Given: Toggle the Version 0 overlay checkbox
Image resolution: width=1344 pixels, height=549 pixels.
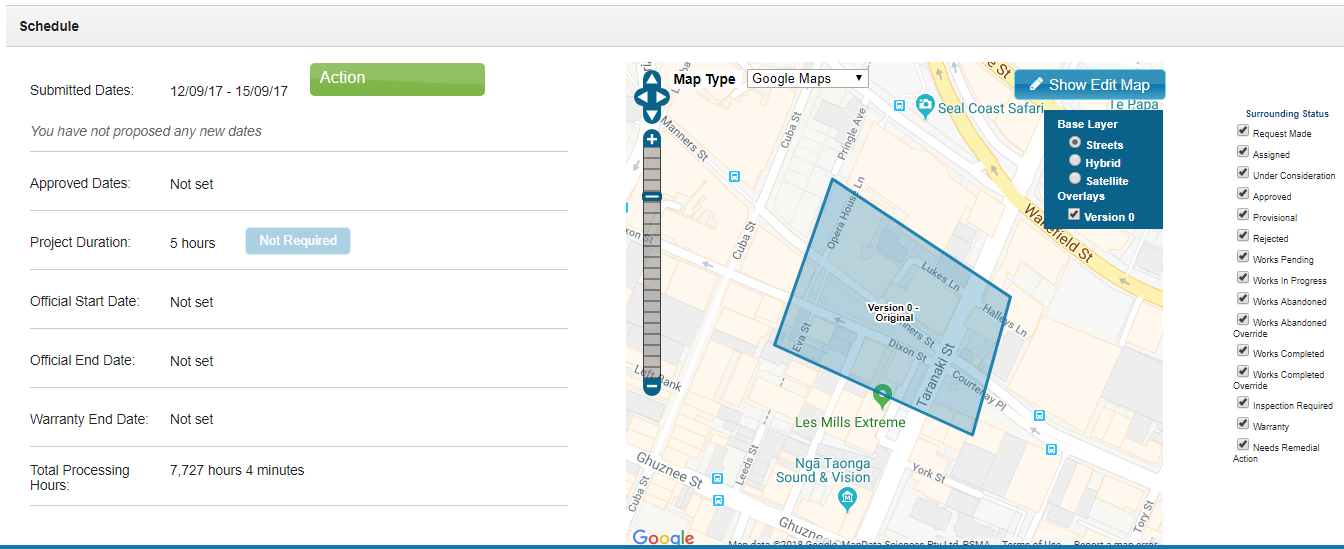Looking at the screenshot, I should 1074,214.
